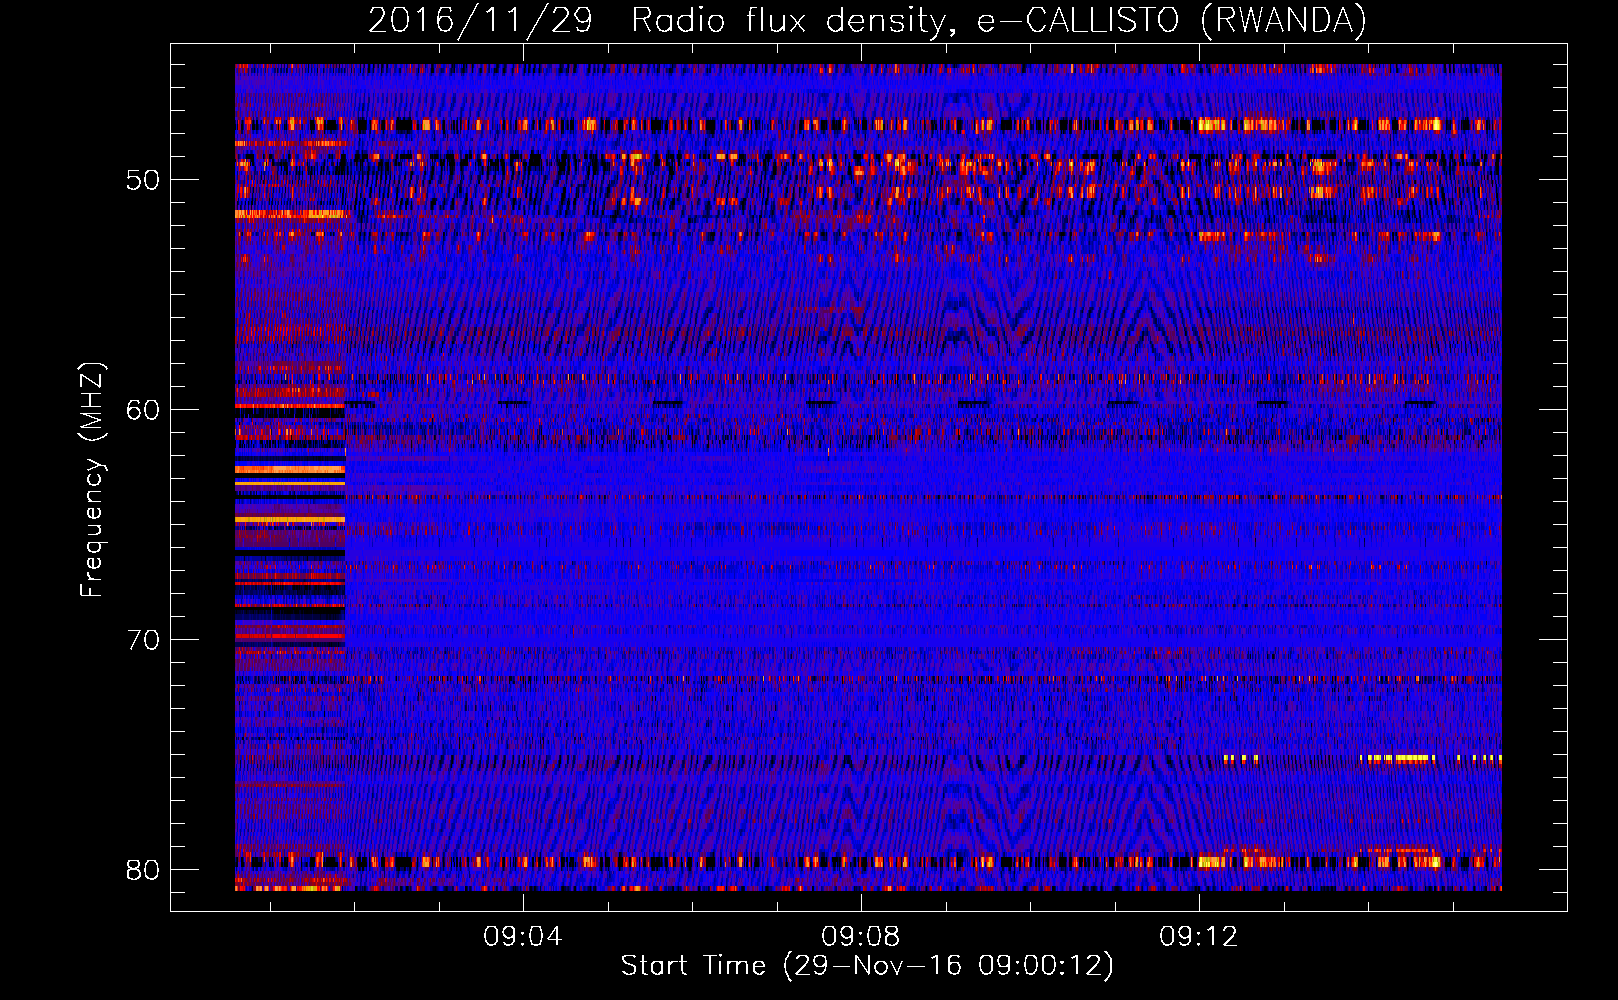Click the 09:12 time tick label

1199,937
